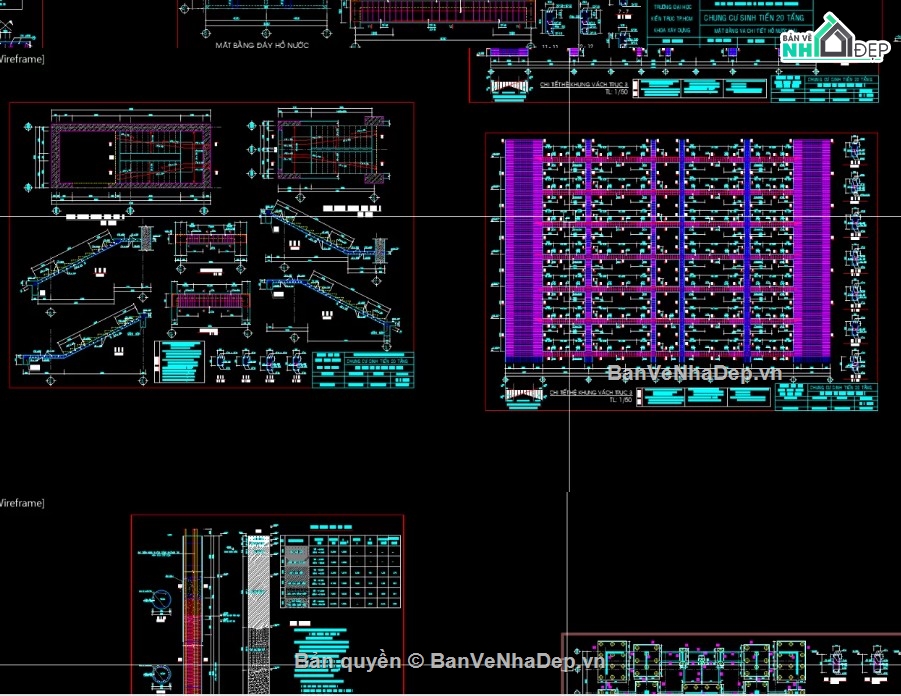Click the cyan notes block in the stair sheet

[179, 362]
